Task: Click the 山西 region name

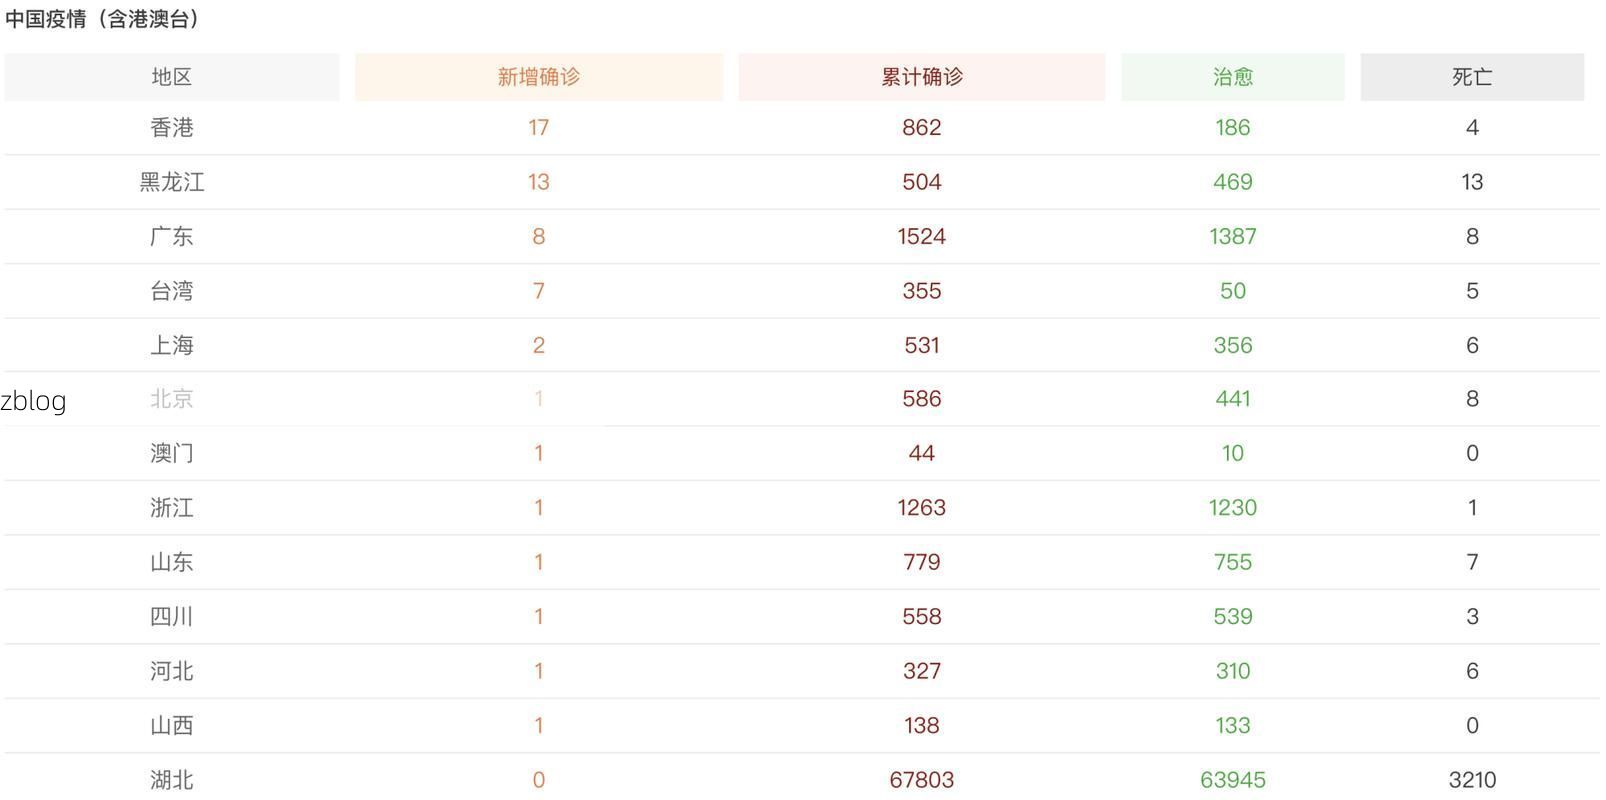Action: (x=172, y=726)
